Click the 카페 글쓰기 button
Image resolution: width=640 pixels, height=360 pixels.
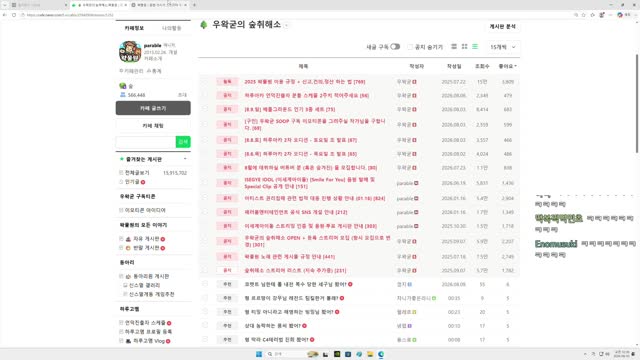[153, 108]
